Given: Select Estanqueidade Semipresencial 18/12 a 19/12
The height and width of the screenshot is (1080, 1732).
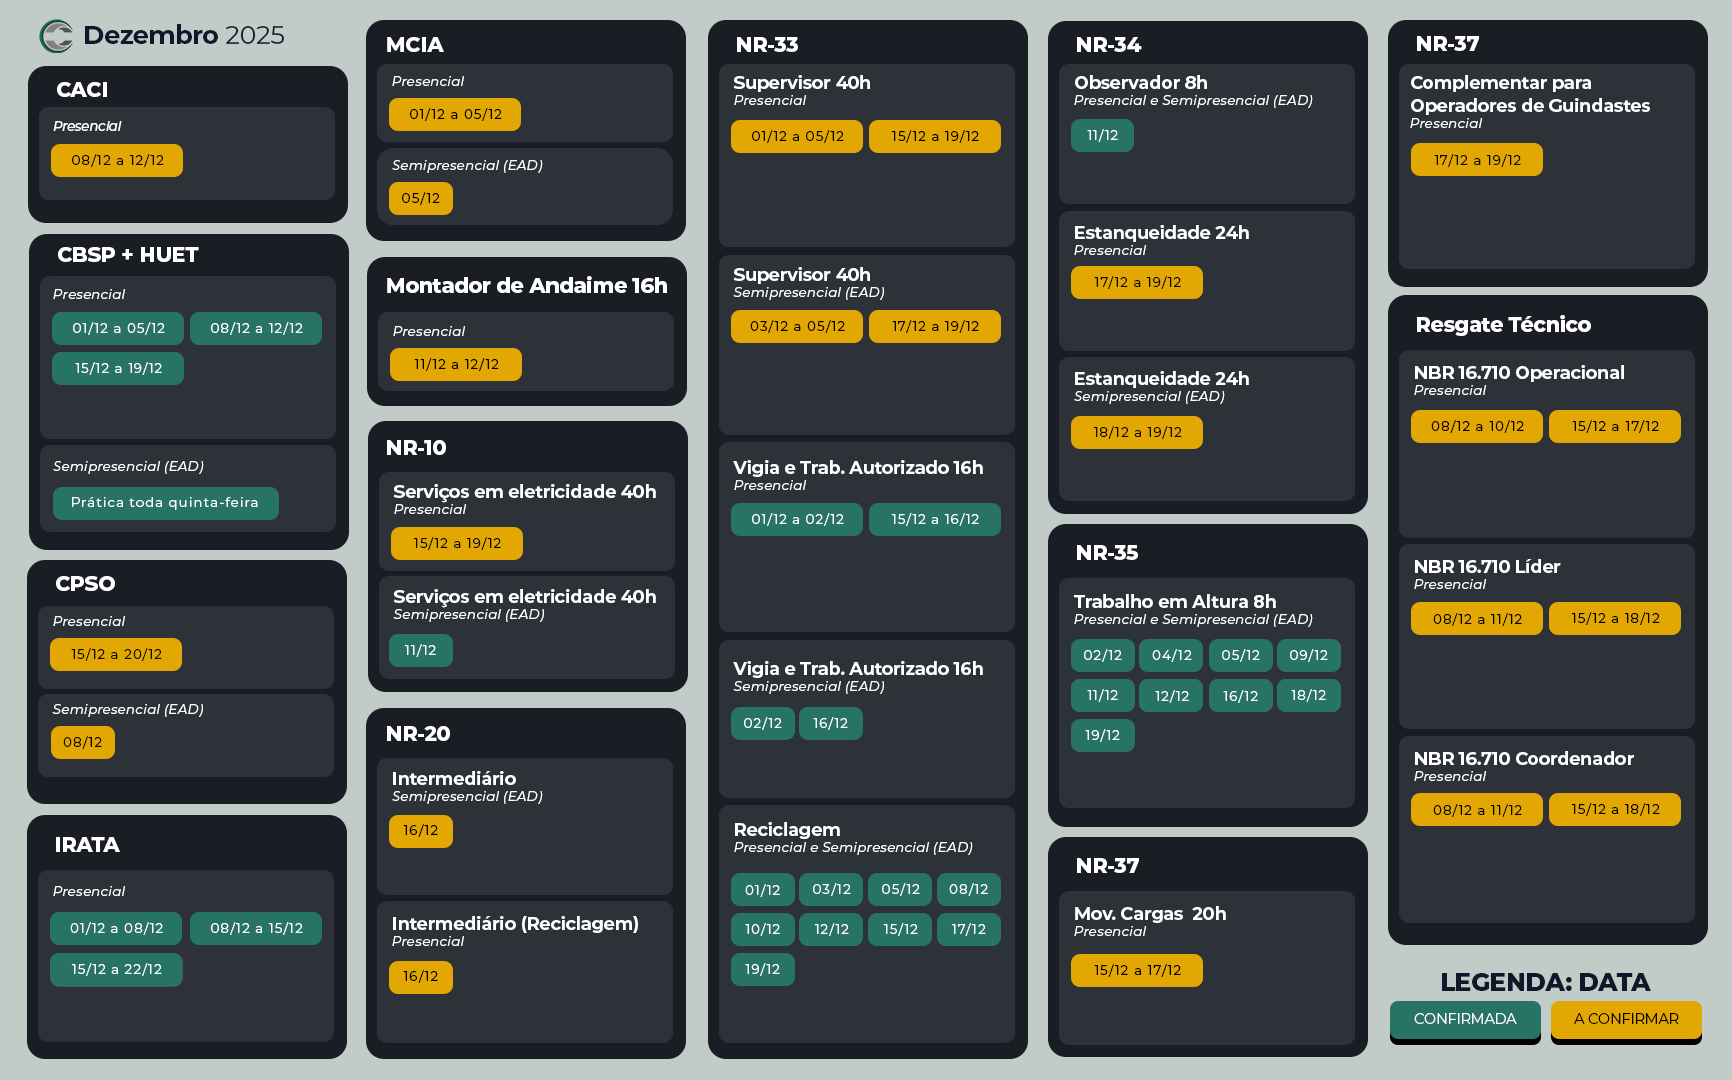Looking at the screenshot, I should [x=1137, y=432].
